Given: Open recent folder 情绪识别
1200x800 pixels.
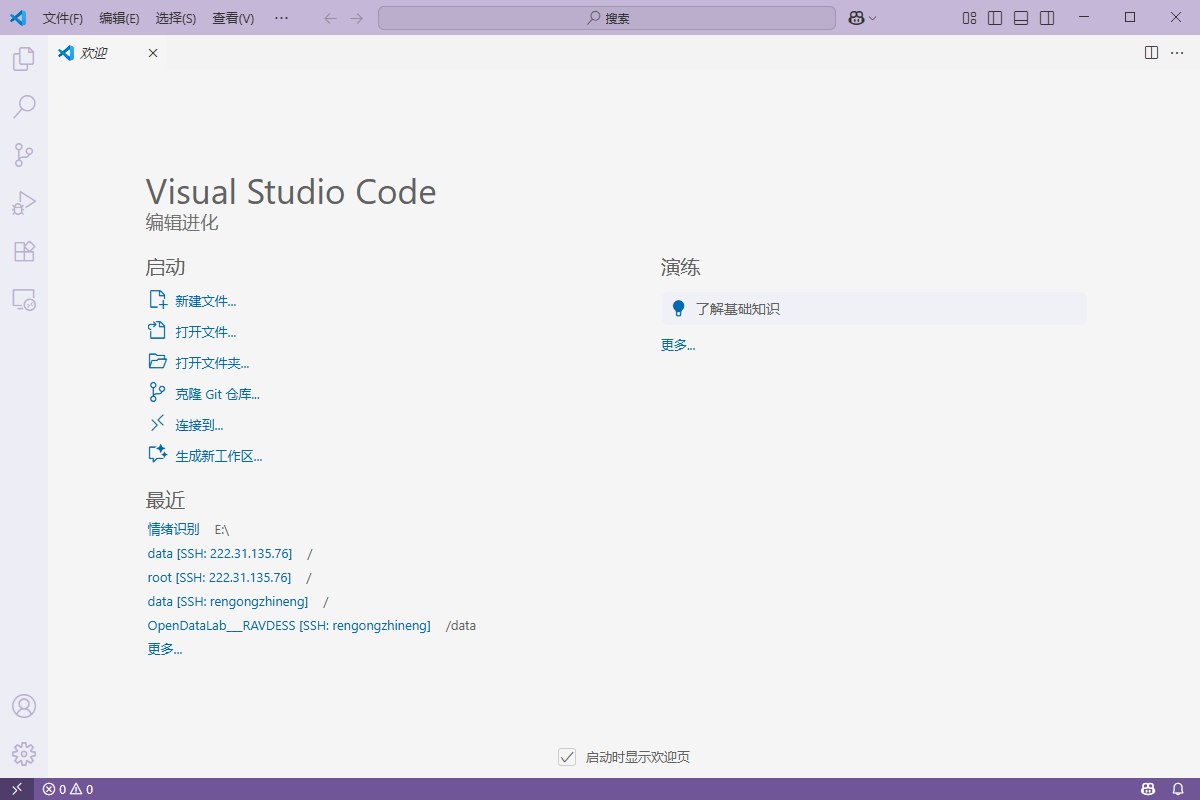Looking at the screenshot, I should click(x=173, y=529).
